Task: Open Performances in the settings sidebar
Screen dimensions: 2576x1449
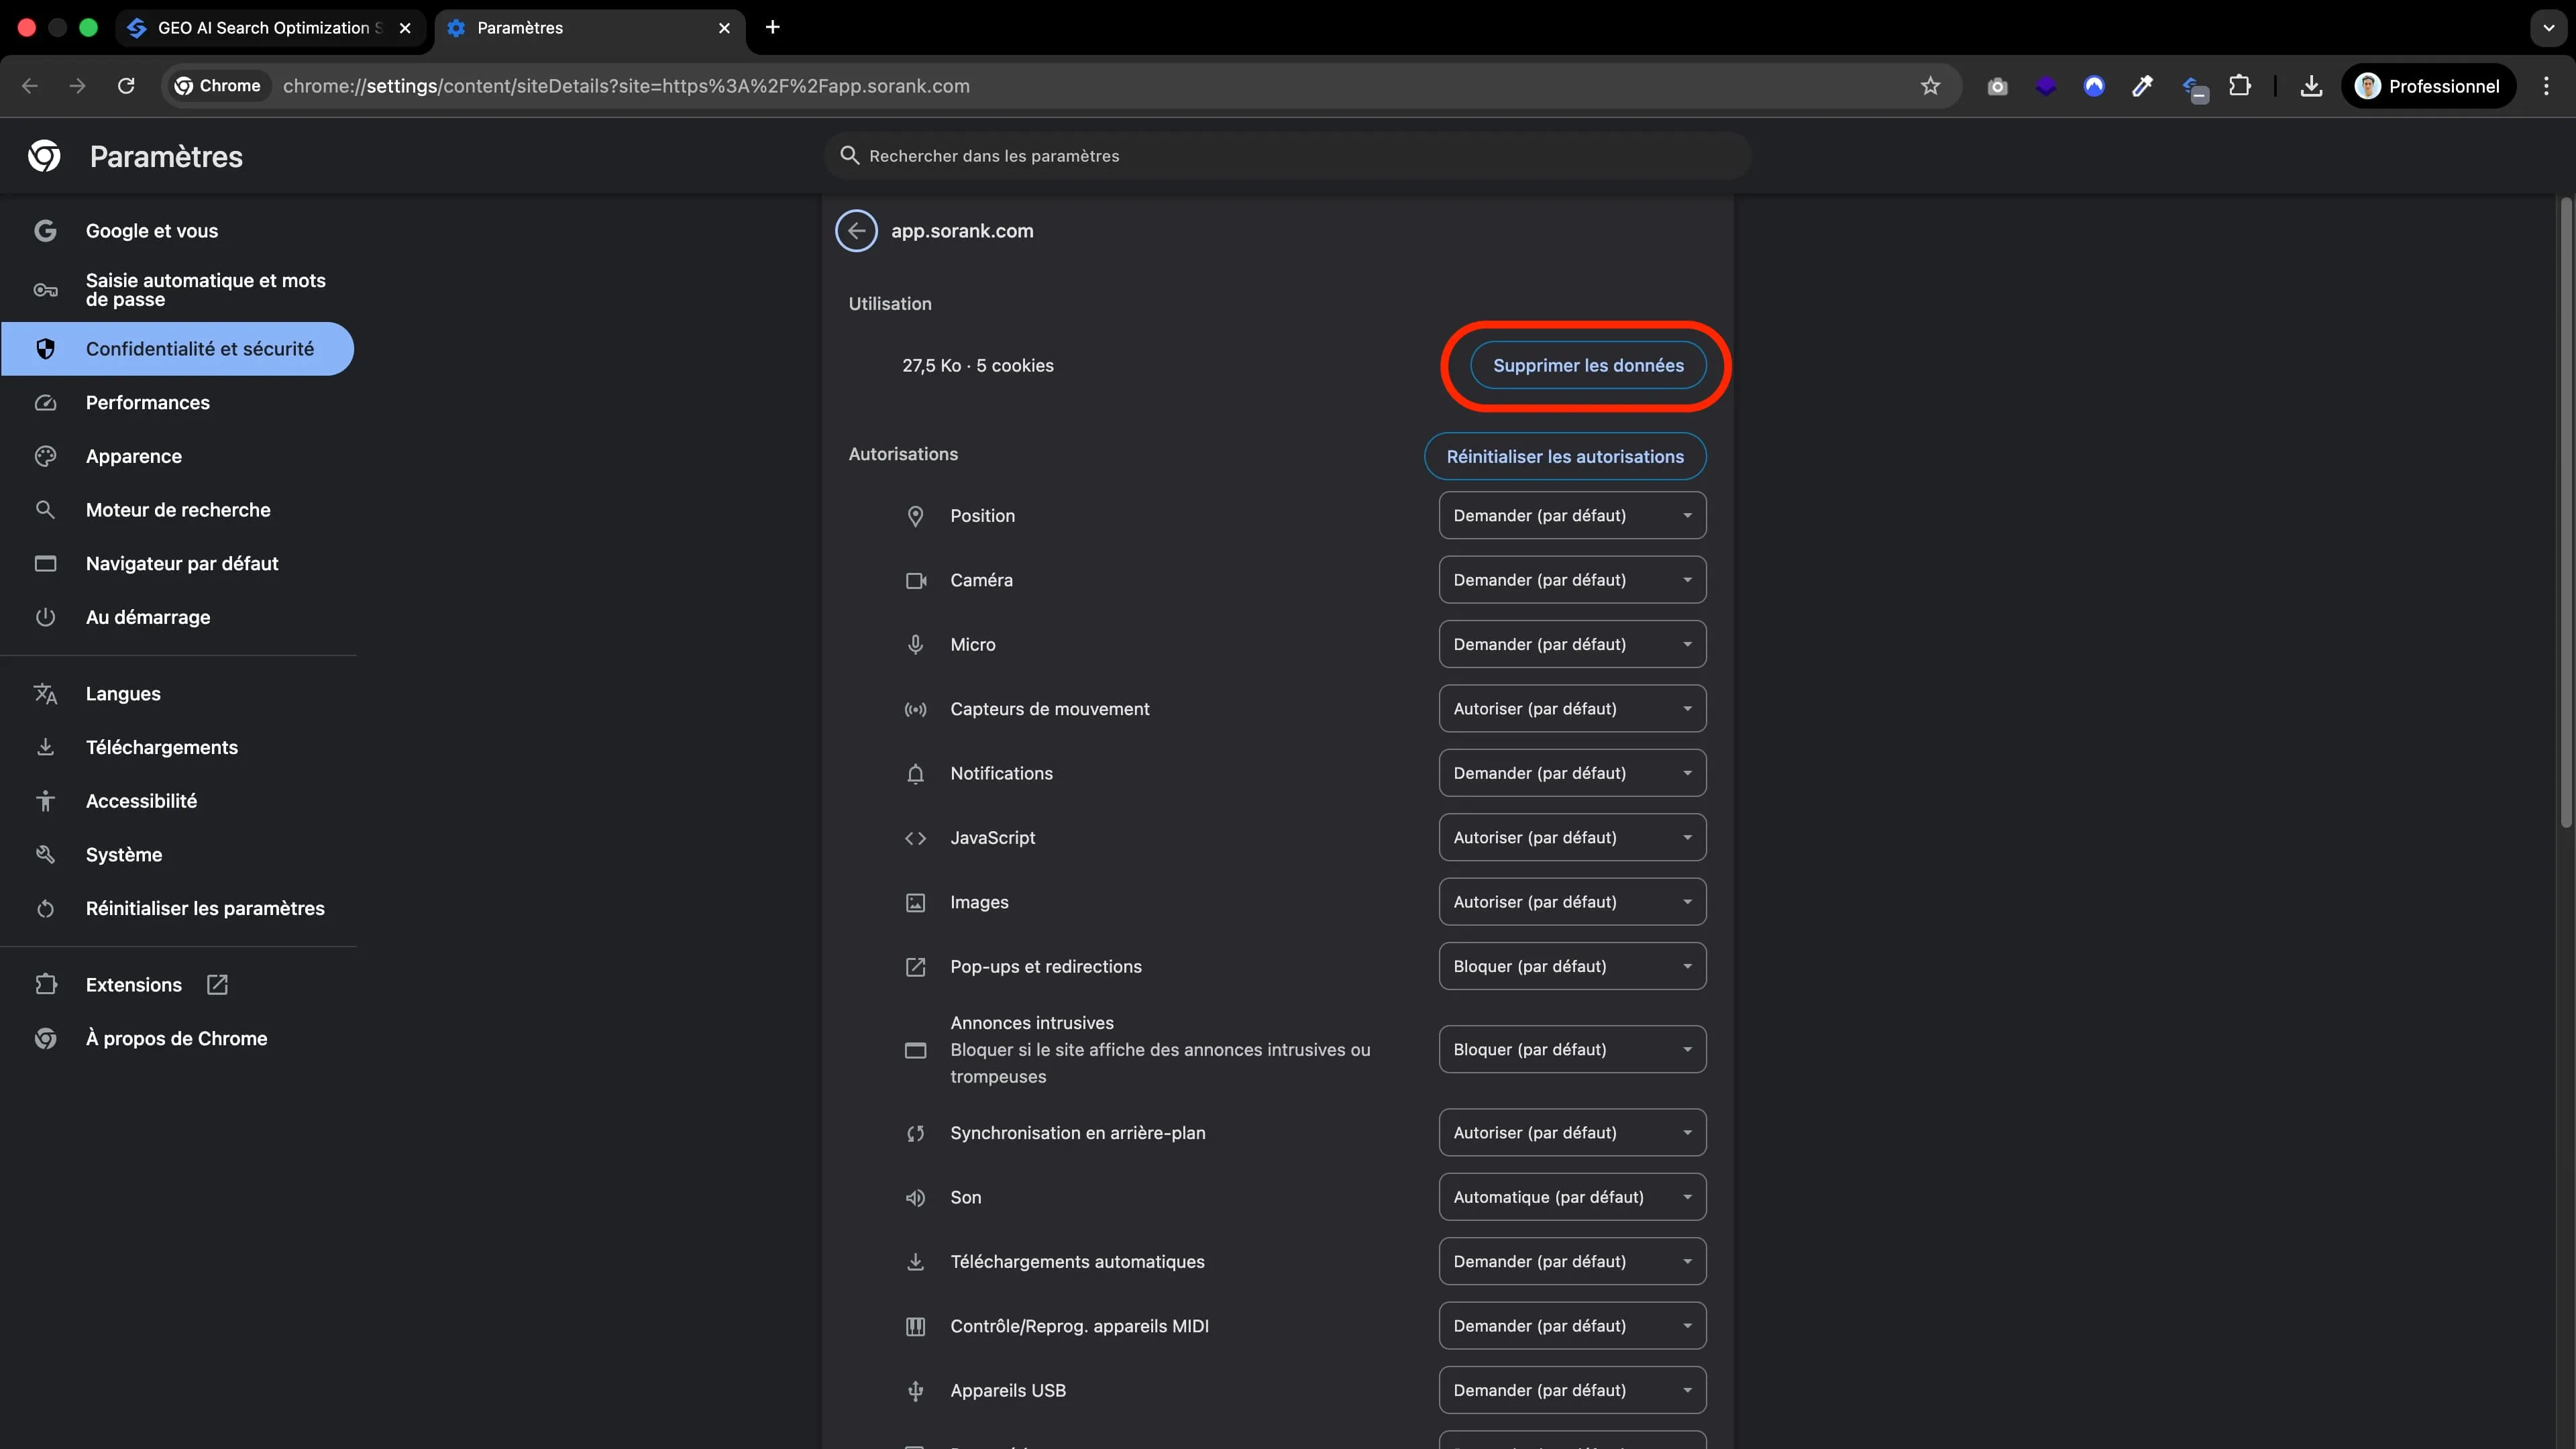Action: point(148,403)
